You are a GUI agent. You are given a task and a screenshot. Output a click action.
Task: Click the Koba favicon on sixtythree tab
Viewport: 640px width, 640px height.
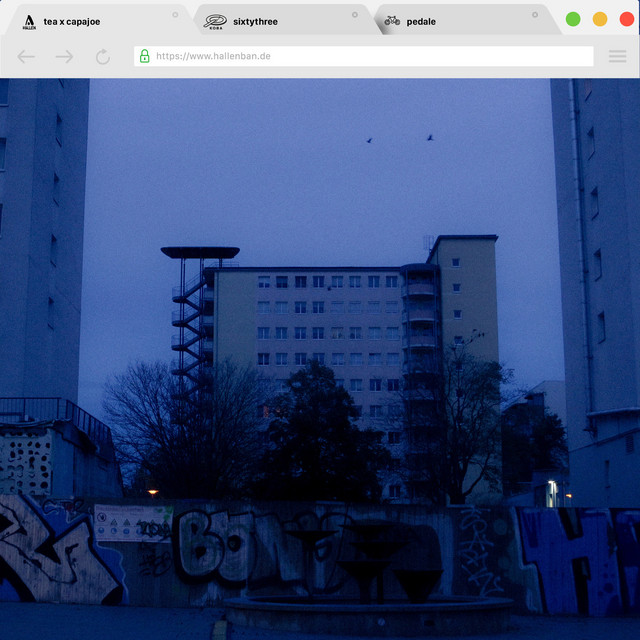pos(216,22)
